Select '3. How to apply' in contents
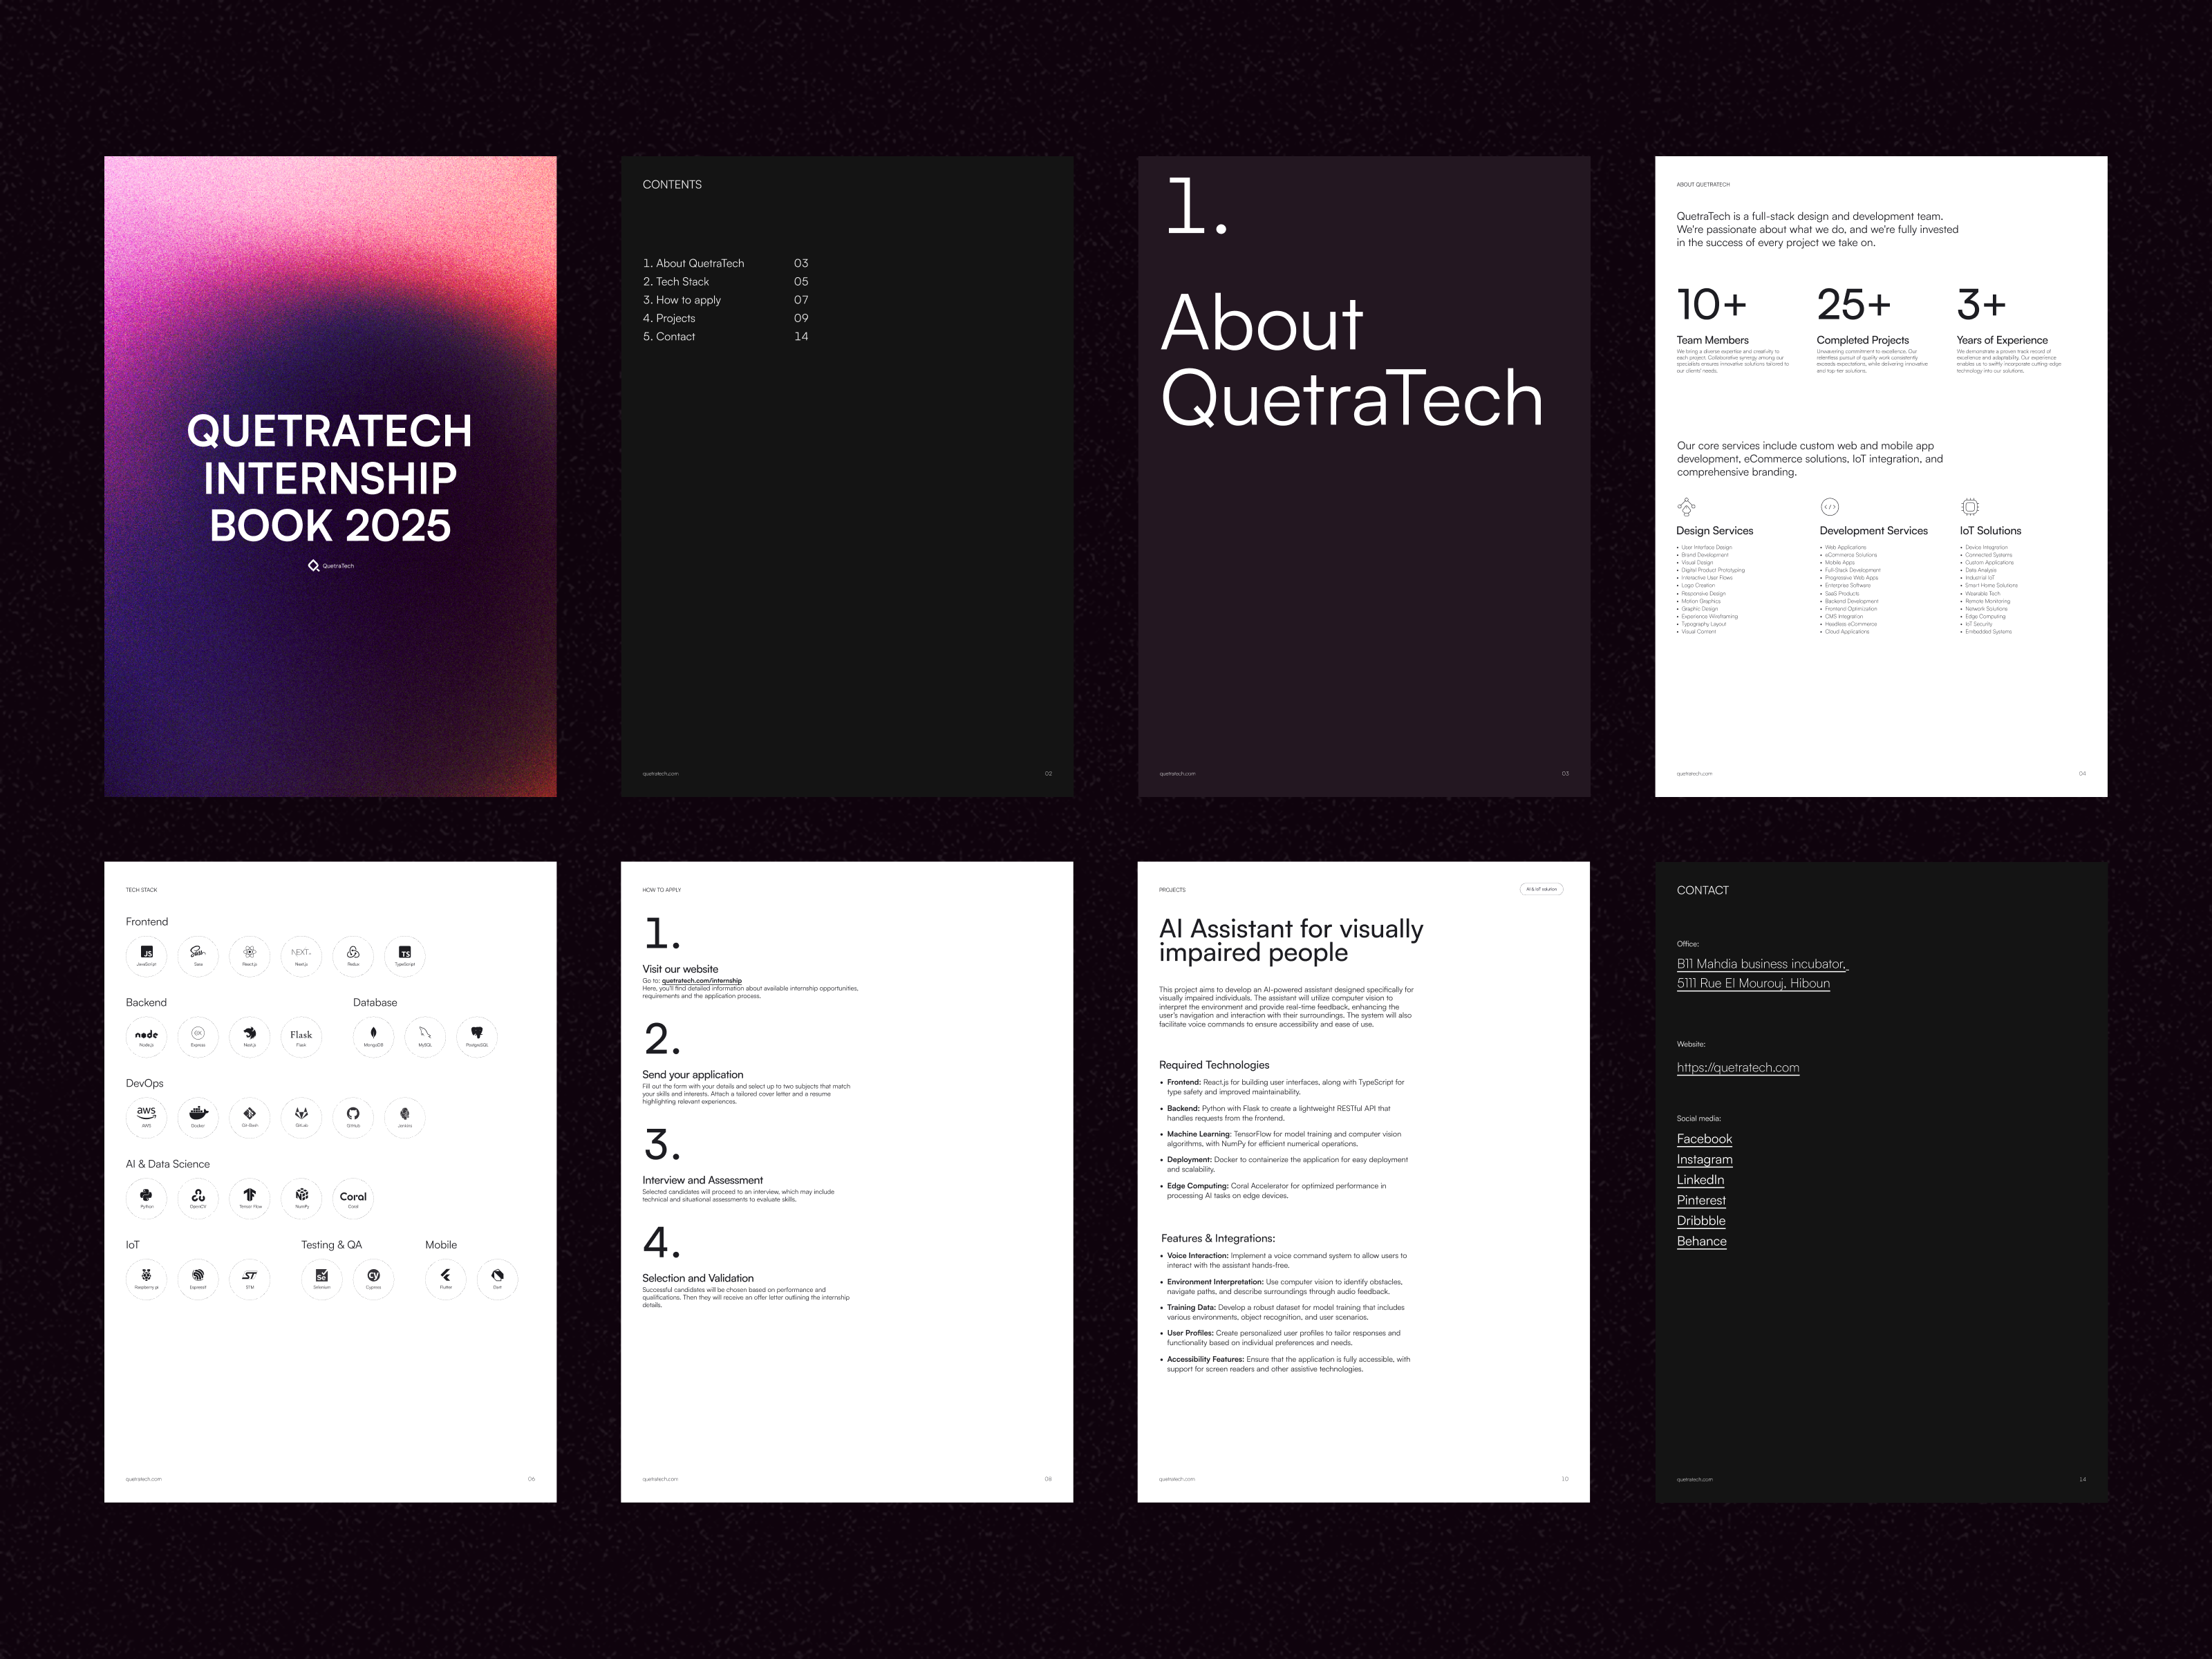The width and height of the screenshot is (2212, 1659). (x=682, y=300)
